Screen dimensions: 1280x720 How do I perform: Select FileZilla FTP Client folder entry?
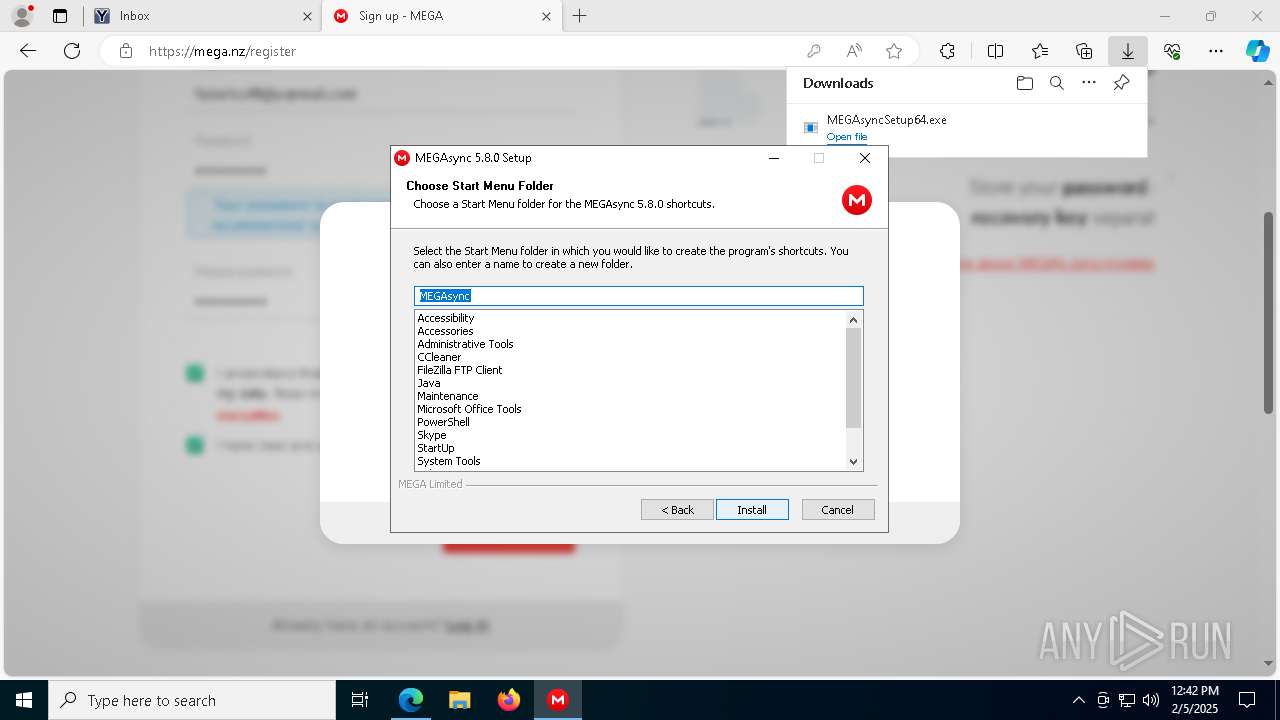click(x=460, y=370)
